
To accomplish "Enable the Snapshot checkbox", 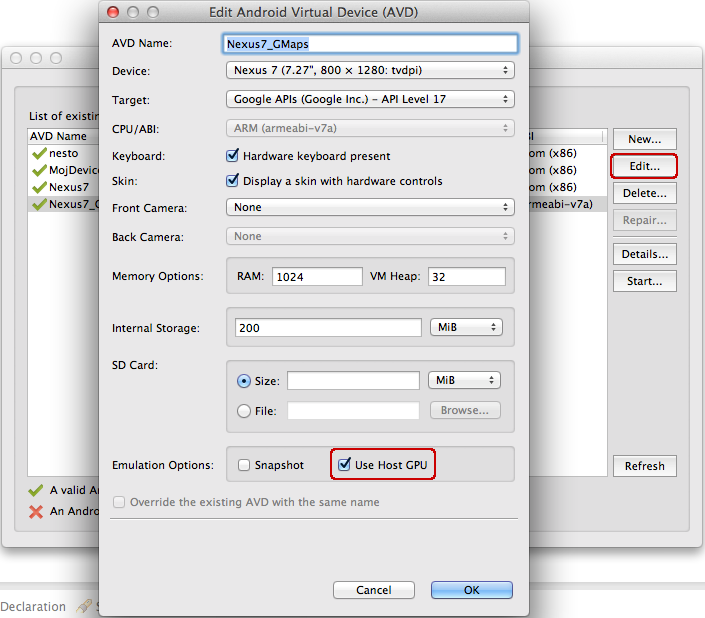I will pyautogui.click(x=244, y=465).
